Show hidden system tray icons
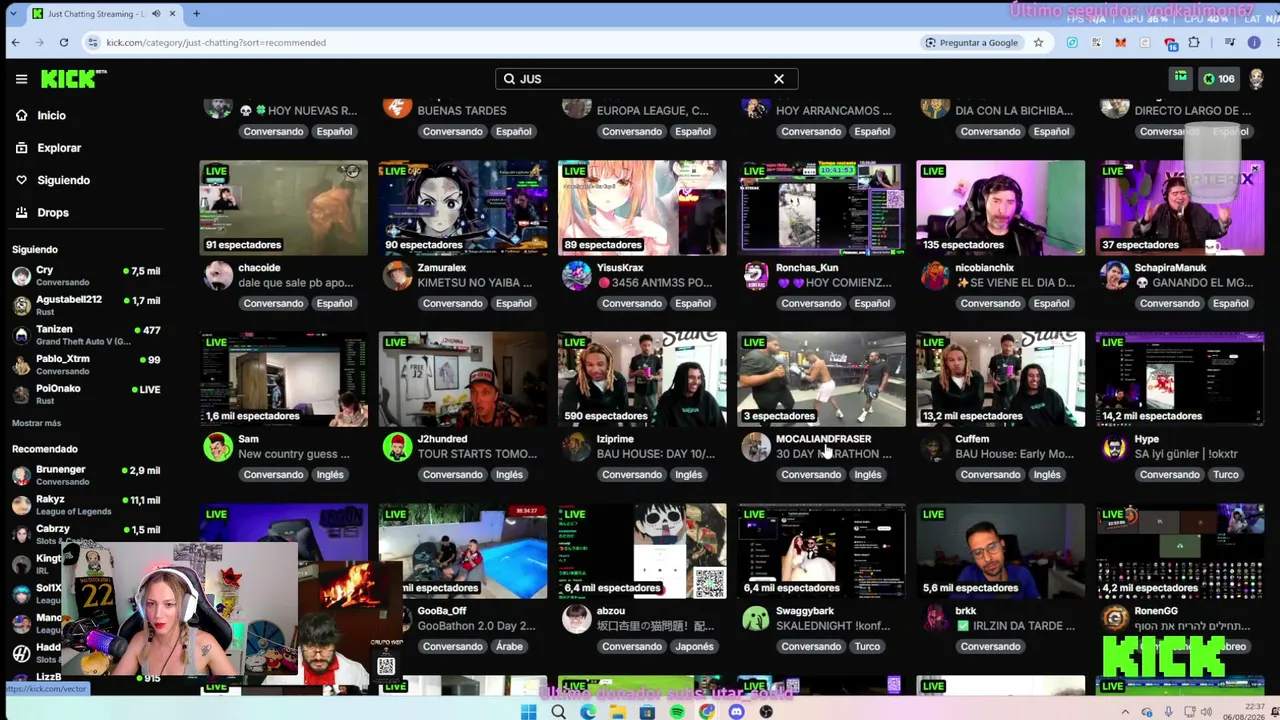The height and width of the screenshot is (720, 1280). pos(1125,712)
